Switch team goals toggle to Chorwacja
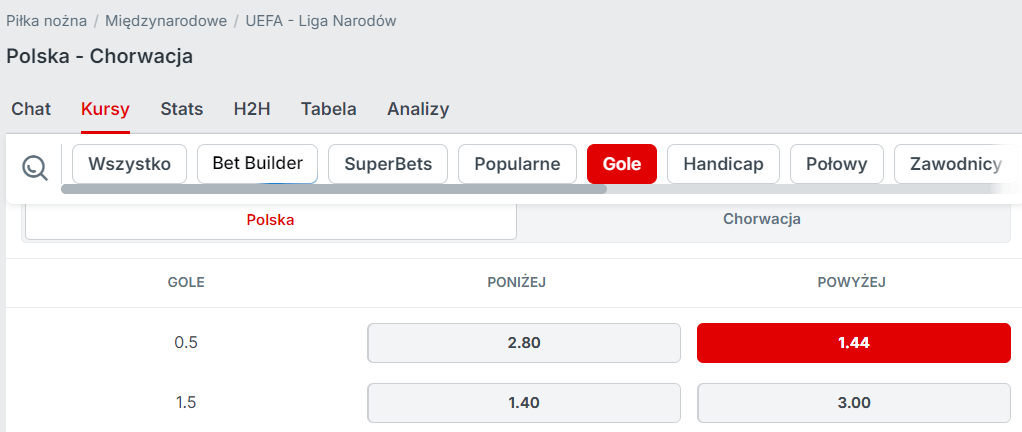The height and width of the screenshot is (432, 1022). 762,219
